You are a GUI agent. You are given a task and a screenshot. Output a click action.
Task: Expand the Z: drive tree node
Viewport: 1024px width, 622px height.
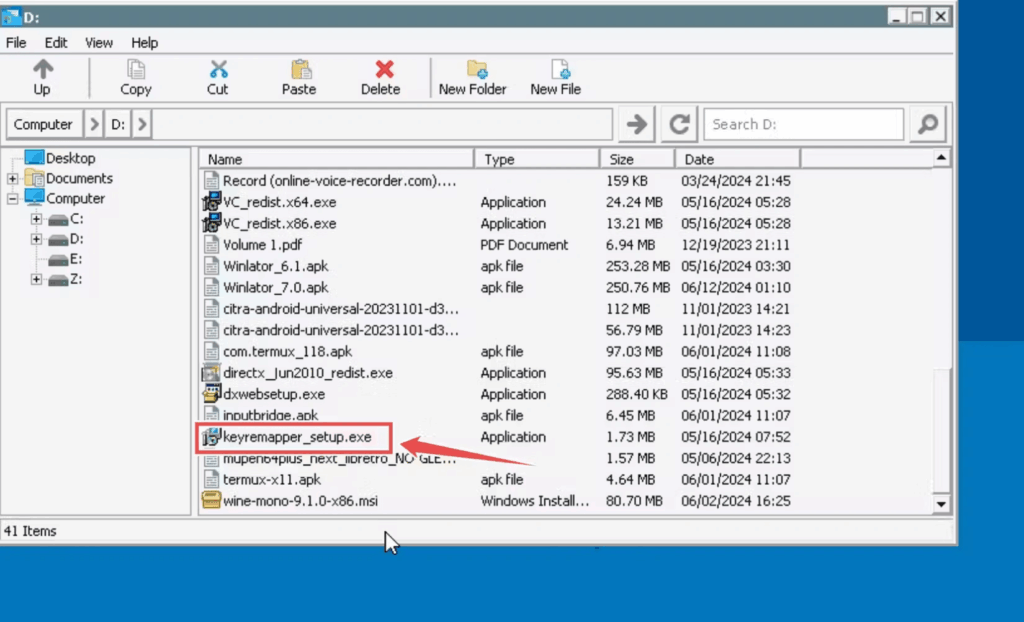click(36, 279)
